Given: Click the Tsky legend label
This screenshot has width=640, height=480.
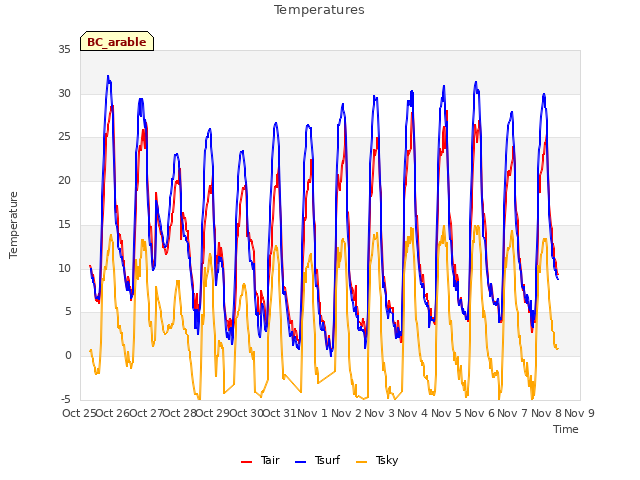Looking at the screenshot, I should tap(387, 461).
